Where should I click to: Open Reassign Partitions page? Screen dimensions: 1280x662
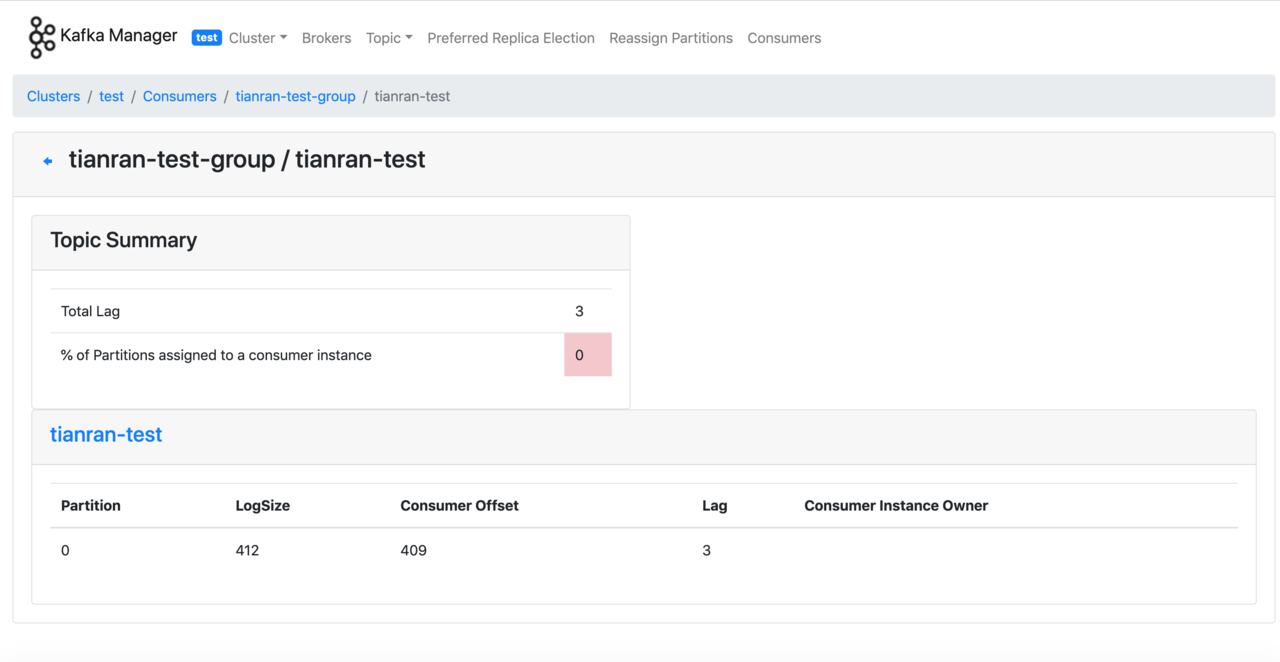pos(671,38)
